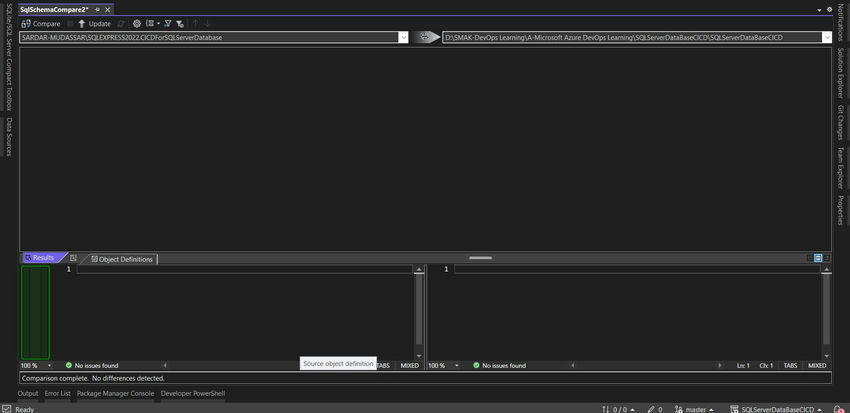Click the pane splitter grip handle

pyautogui.click(x=480, y=258)
